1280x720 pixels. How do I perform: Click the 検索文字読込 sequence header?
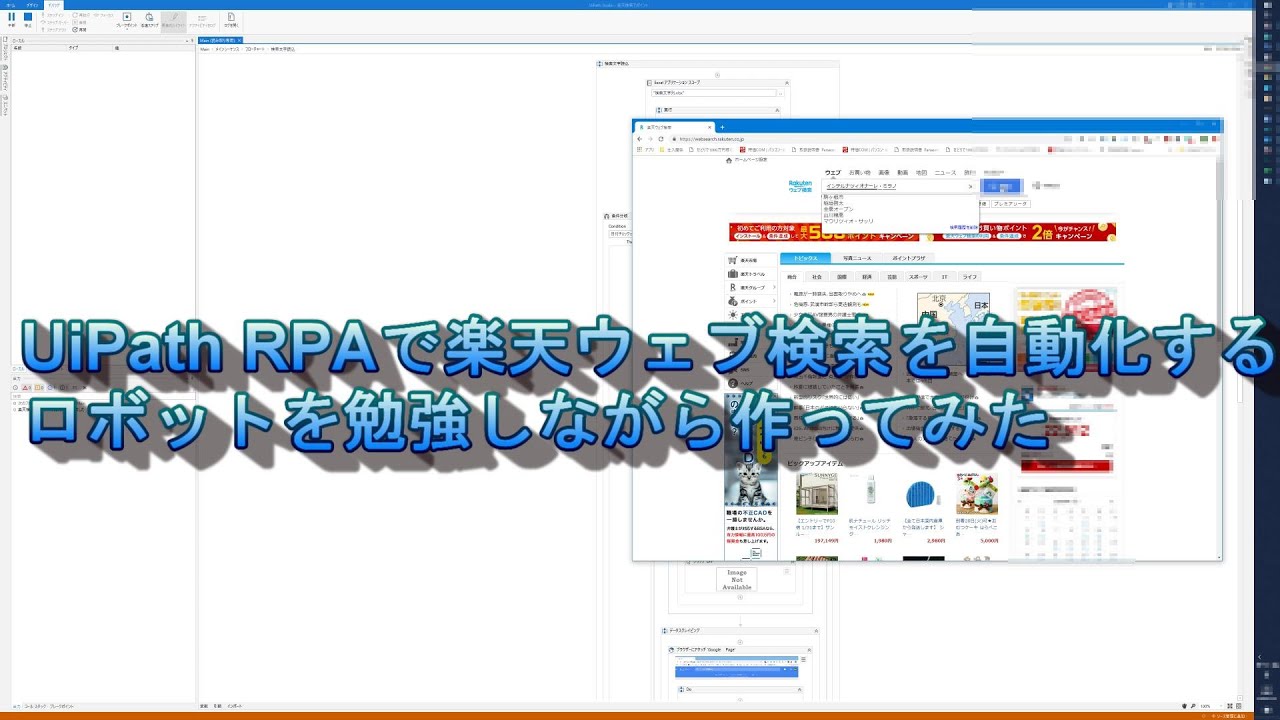(718, 63)
